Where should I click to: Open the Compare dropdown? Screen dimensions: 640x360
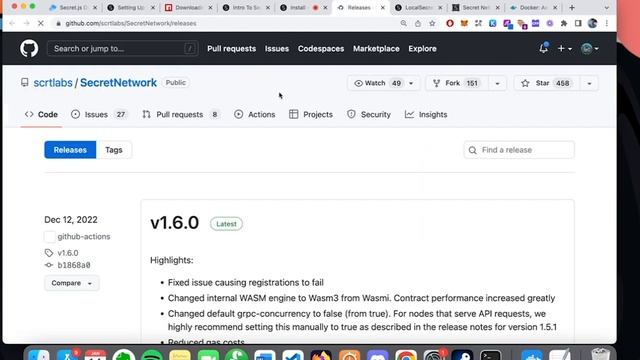[71, 283]
